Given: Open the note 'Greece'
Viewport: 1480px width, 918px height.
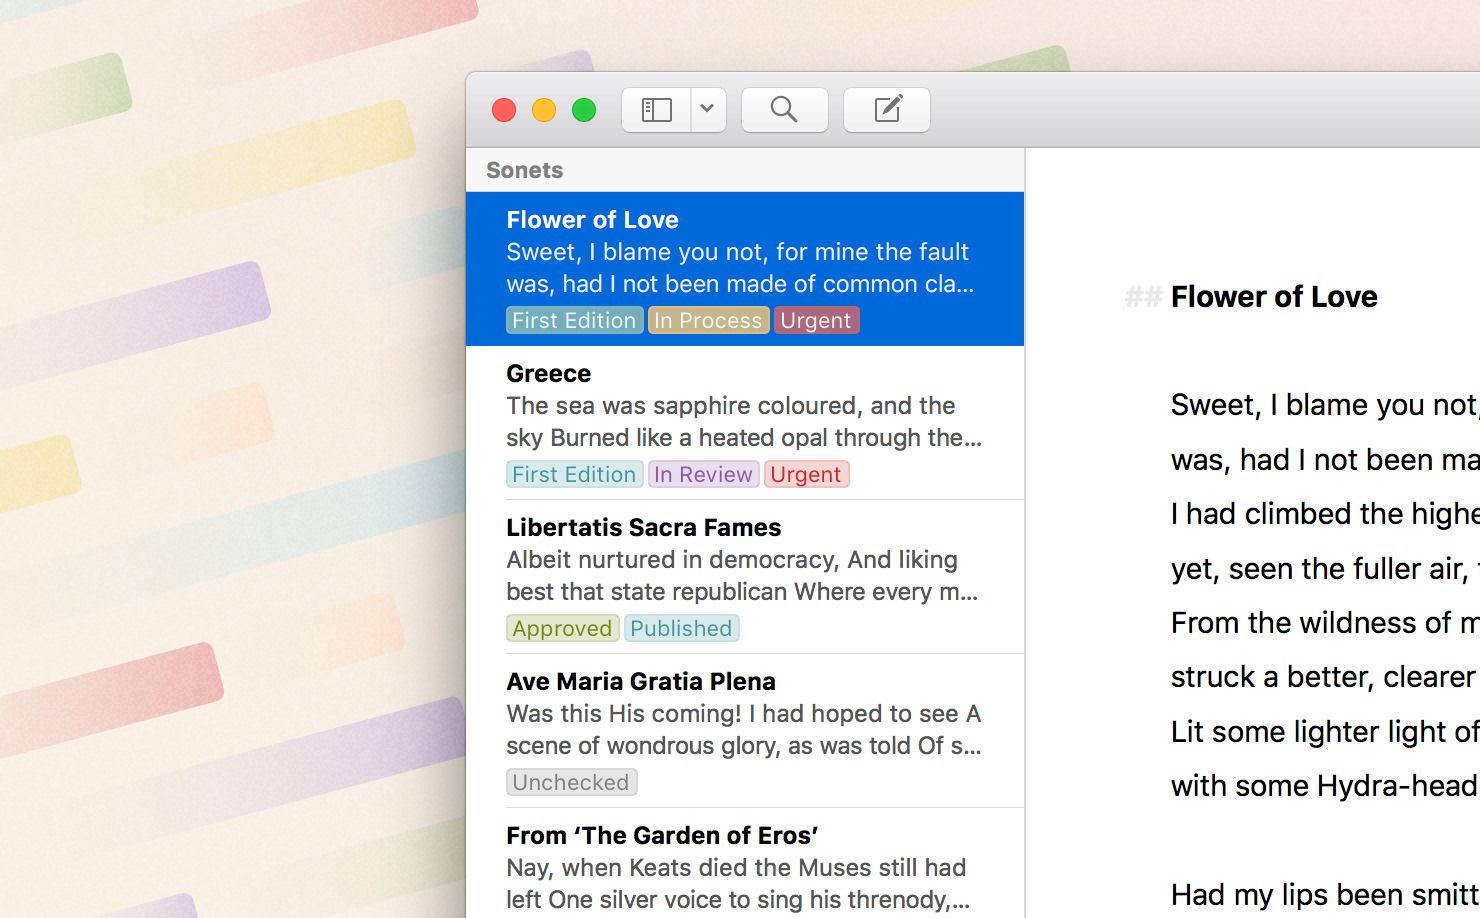Looking at the screenshot, I should [x=548, y=373].
